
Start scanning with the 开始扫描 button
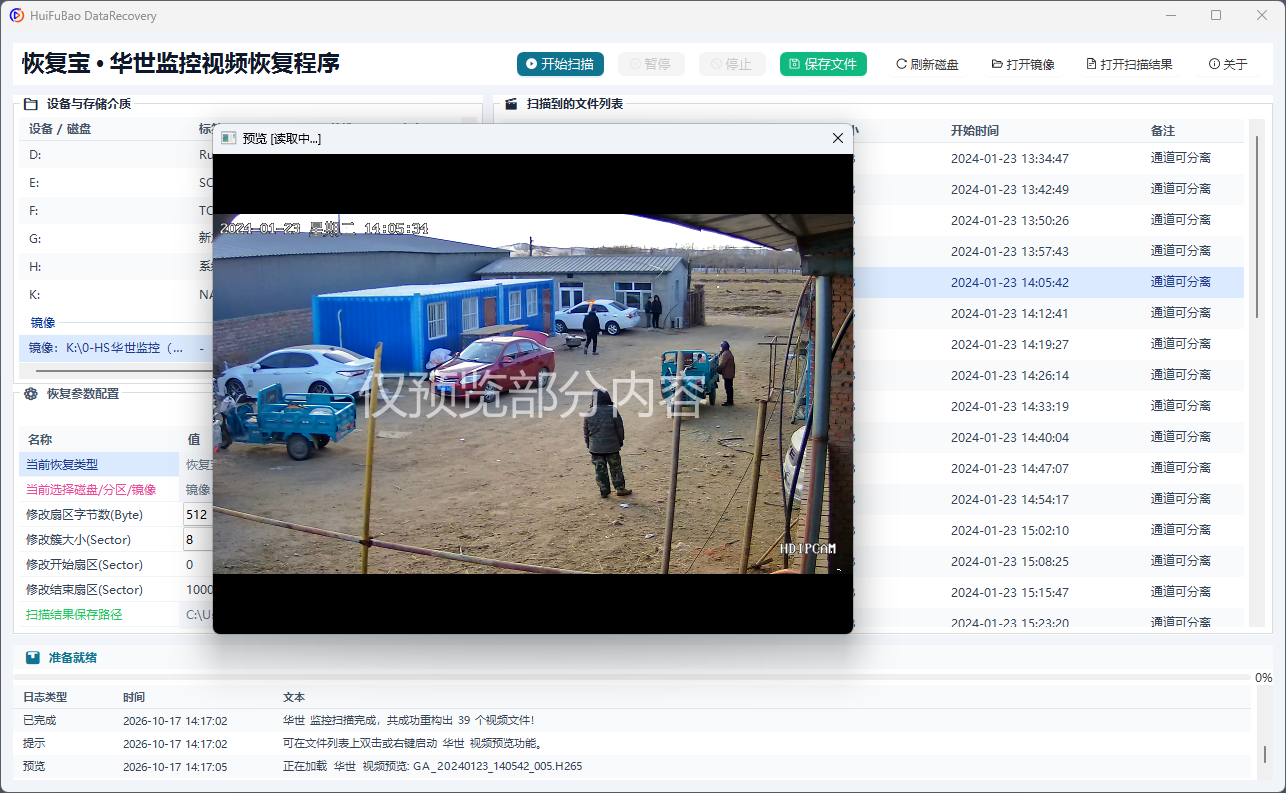(561, 64)
